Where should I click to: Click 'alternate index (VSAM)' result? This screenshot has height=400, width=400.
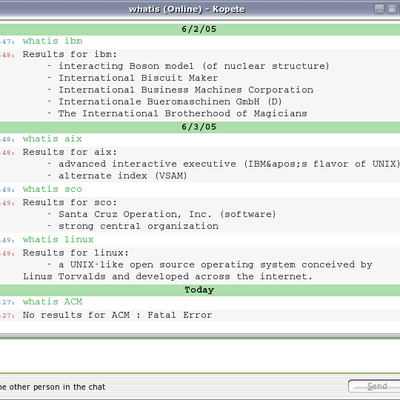tap(123, 176)
